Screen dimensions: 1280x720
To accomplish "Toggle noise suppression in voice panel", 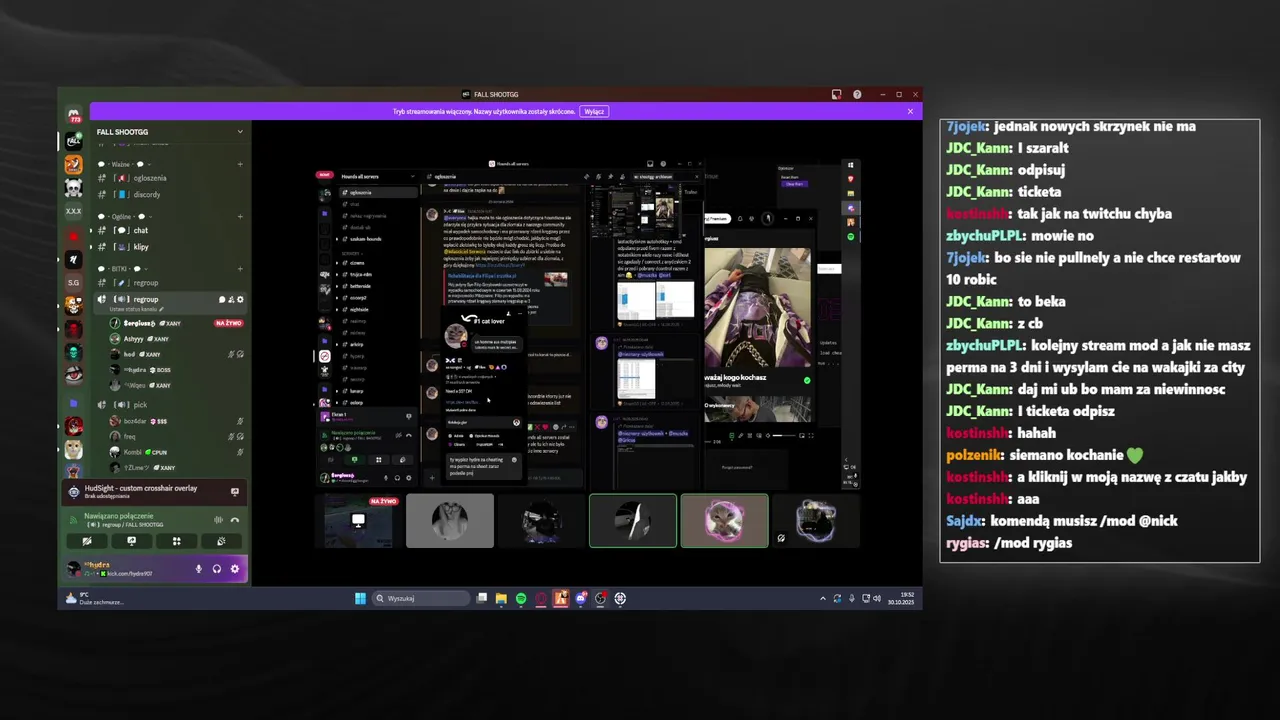I will pos(218,520).
